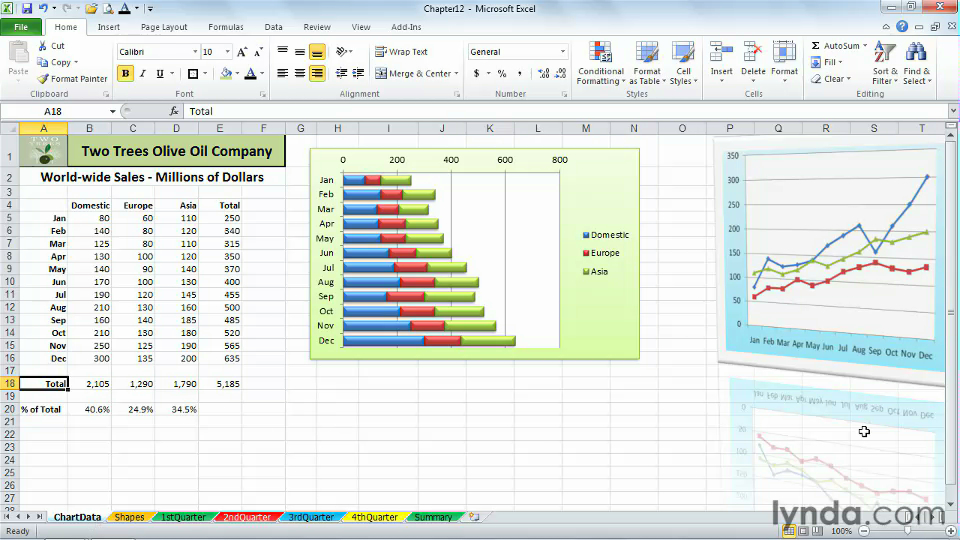Screen dimensions: 960x540
Task: Open the File tab
Action: (21, 27)
